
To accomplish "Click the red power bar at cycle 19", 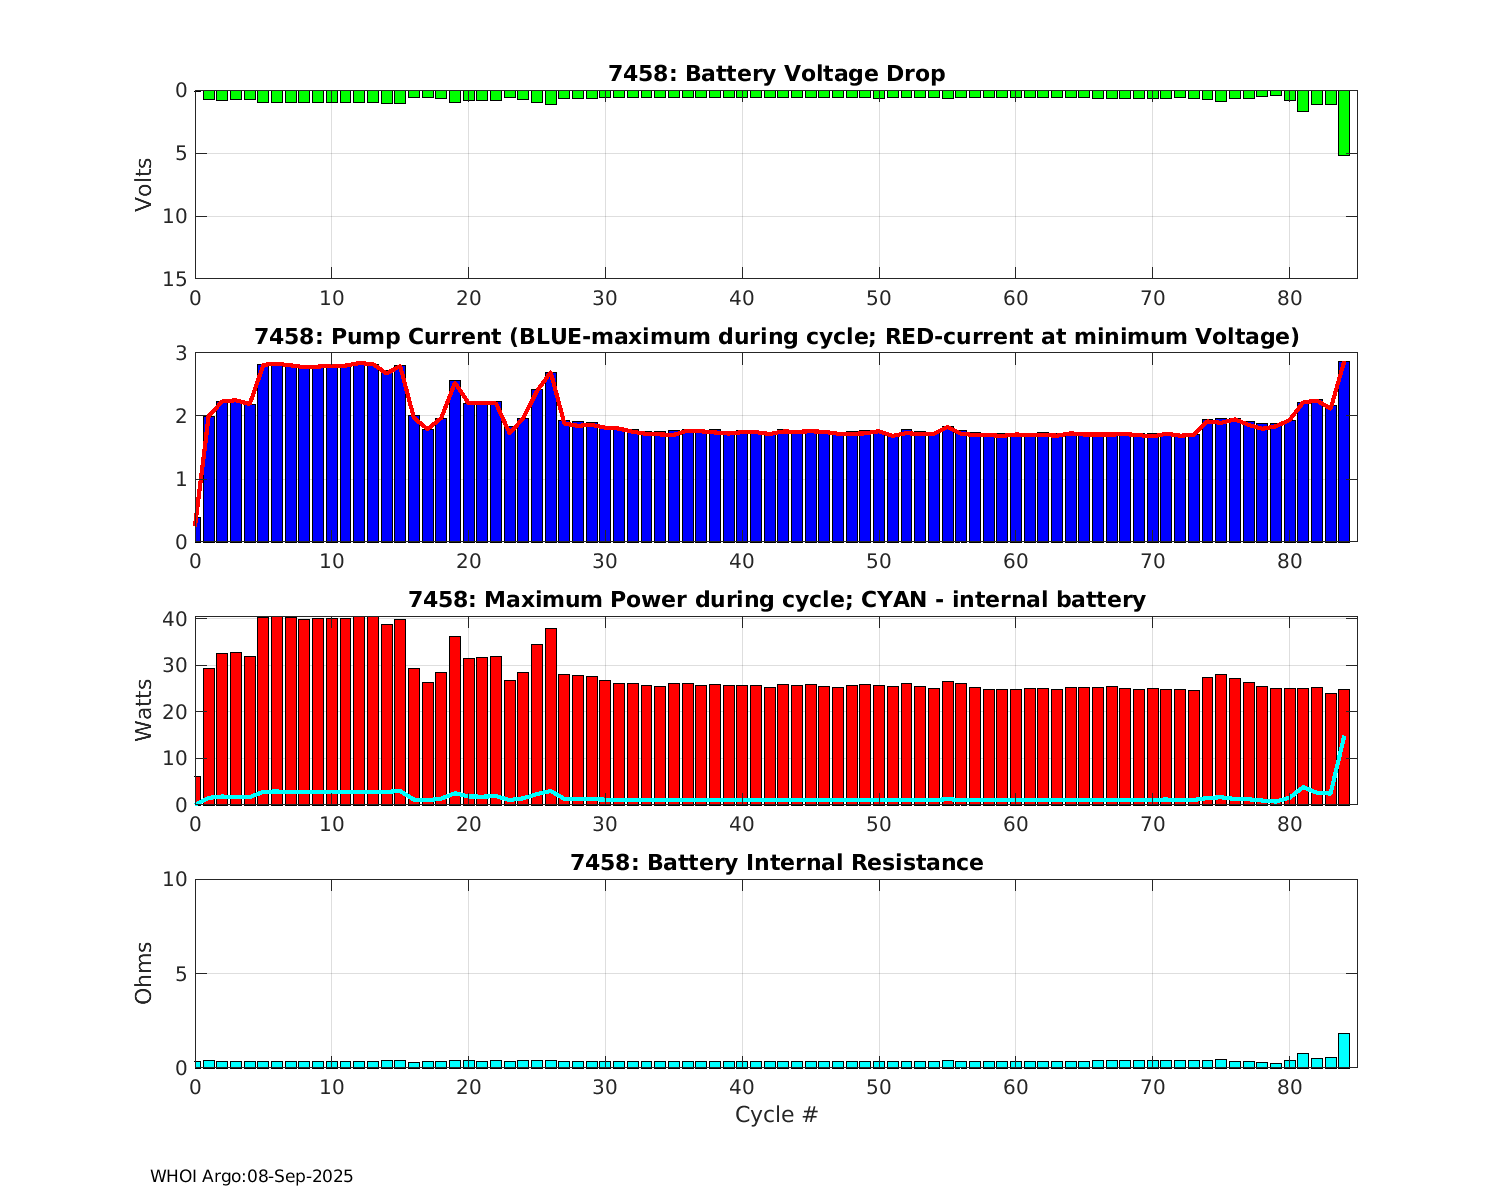I will pos(455,720).
